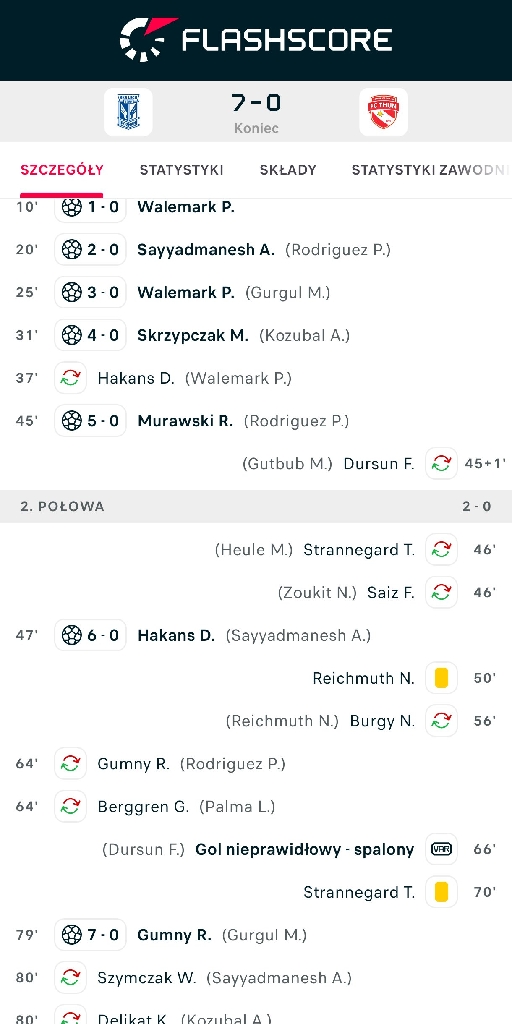The image size is (512, 1024).
Task: Open the STATYSTYKI ZAWODNIKA tab
Action: pyautogui.click(x=431, y=170)
